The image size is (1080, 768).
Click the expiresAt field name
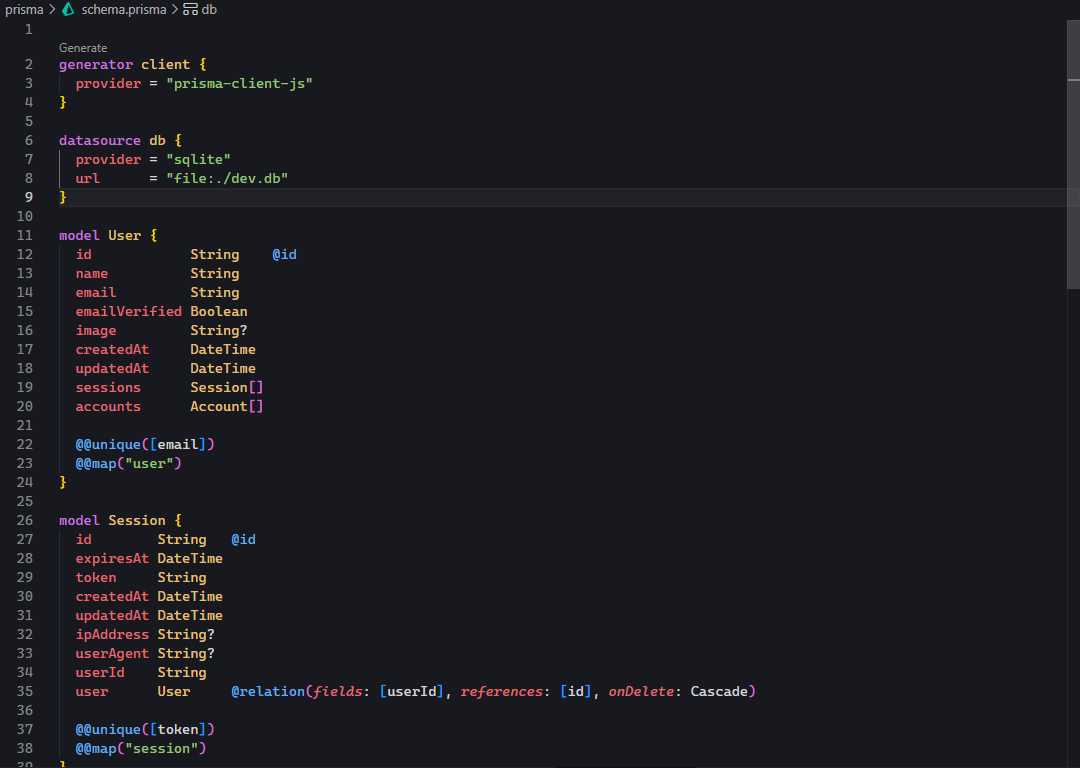112,559
